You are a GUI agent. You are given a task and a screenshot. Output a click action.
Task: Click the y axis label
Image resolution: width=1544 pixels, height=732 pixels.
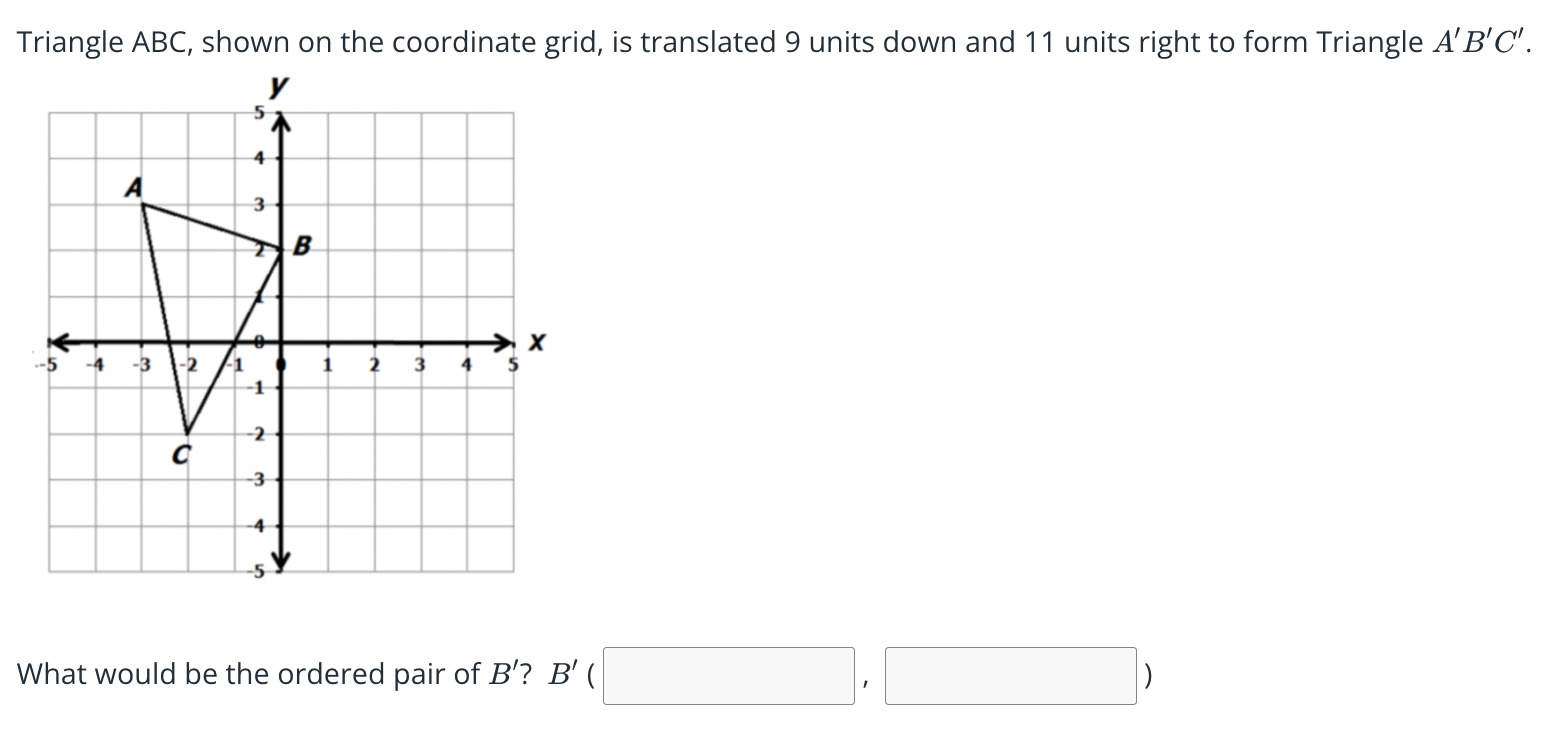pyautogui.click(x=280, y=88)
